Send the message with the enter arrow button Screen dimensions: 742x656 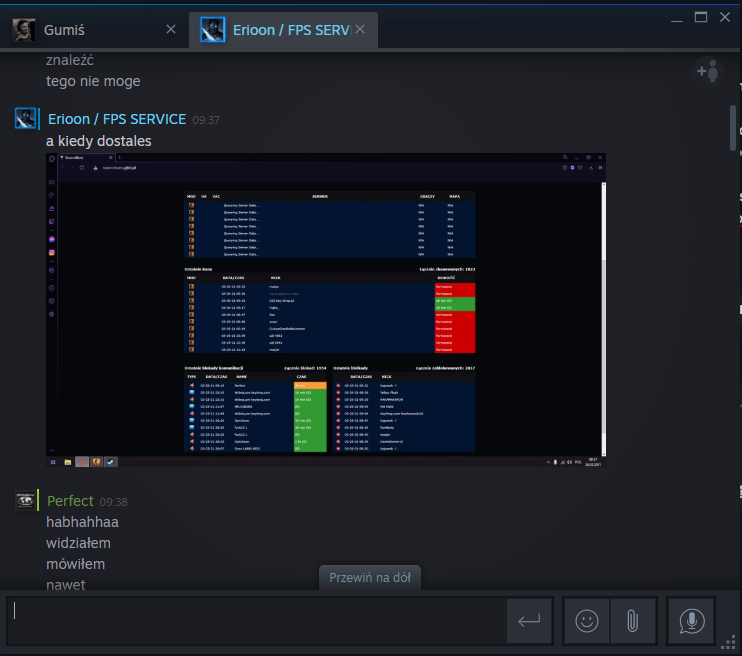pos(529,621)
